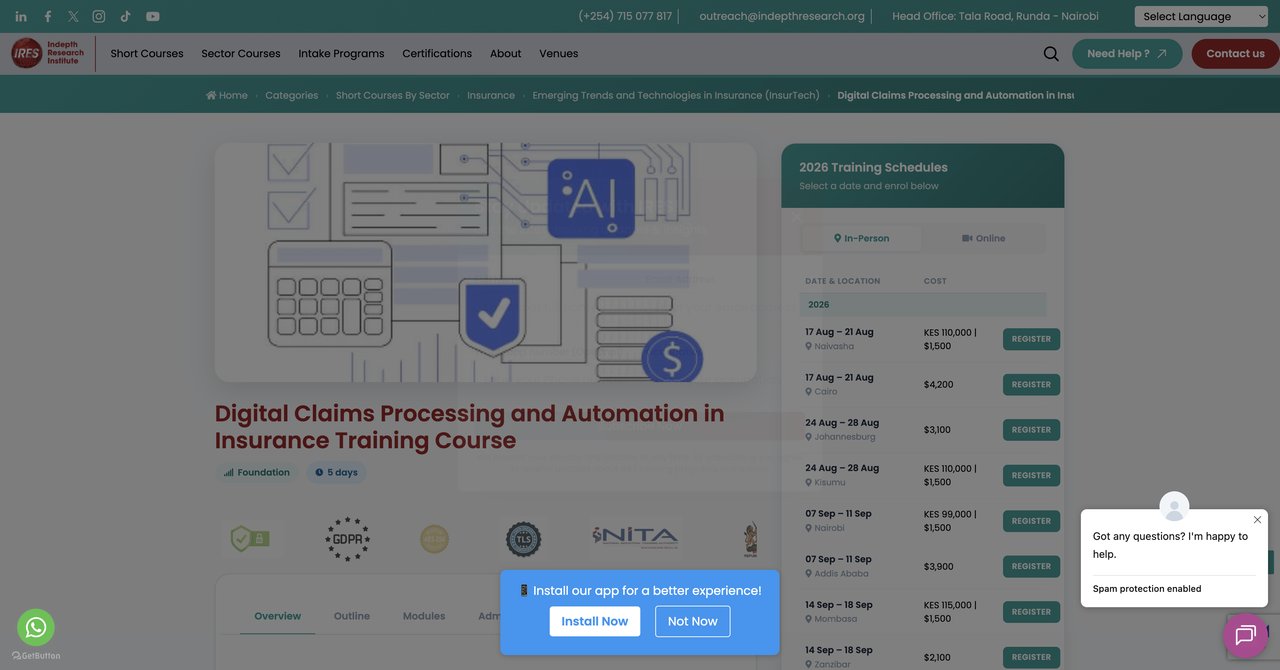Register for 14 Sep Mombasa session
This screenshot has height=670, width=1280.
point(1031,612)
